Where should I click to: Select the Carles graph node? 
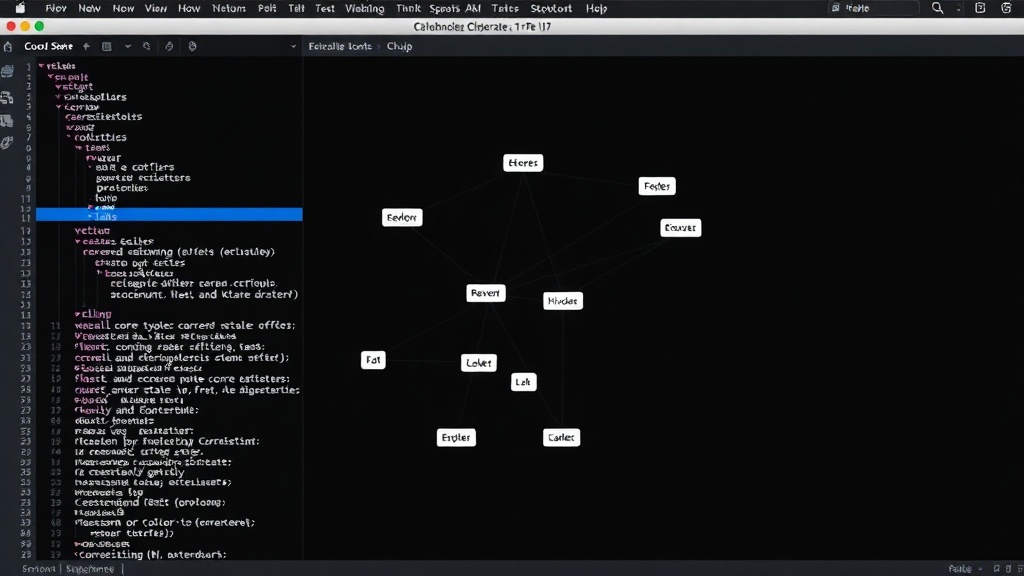pos(561,438)
